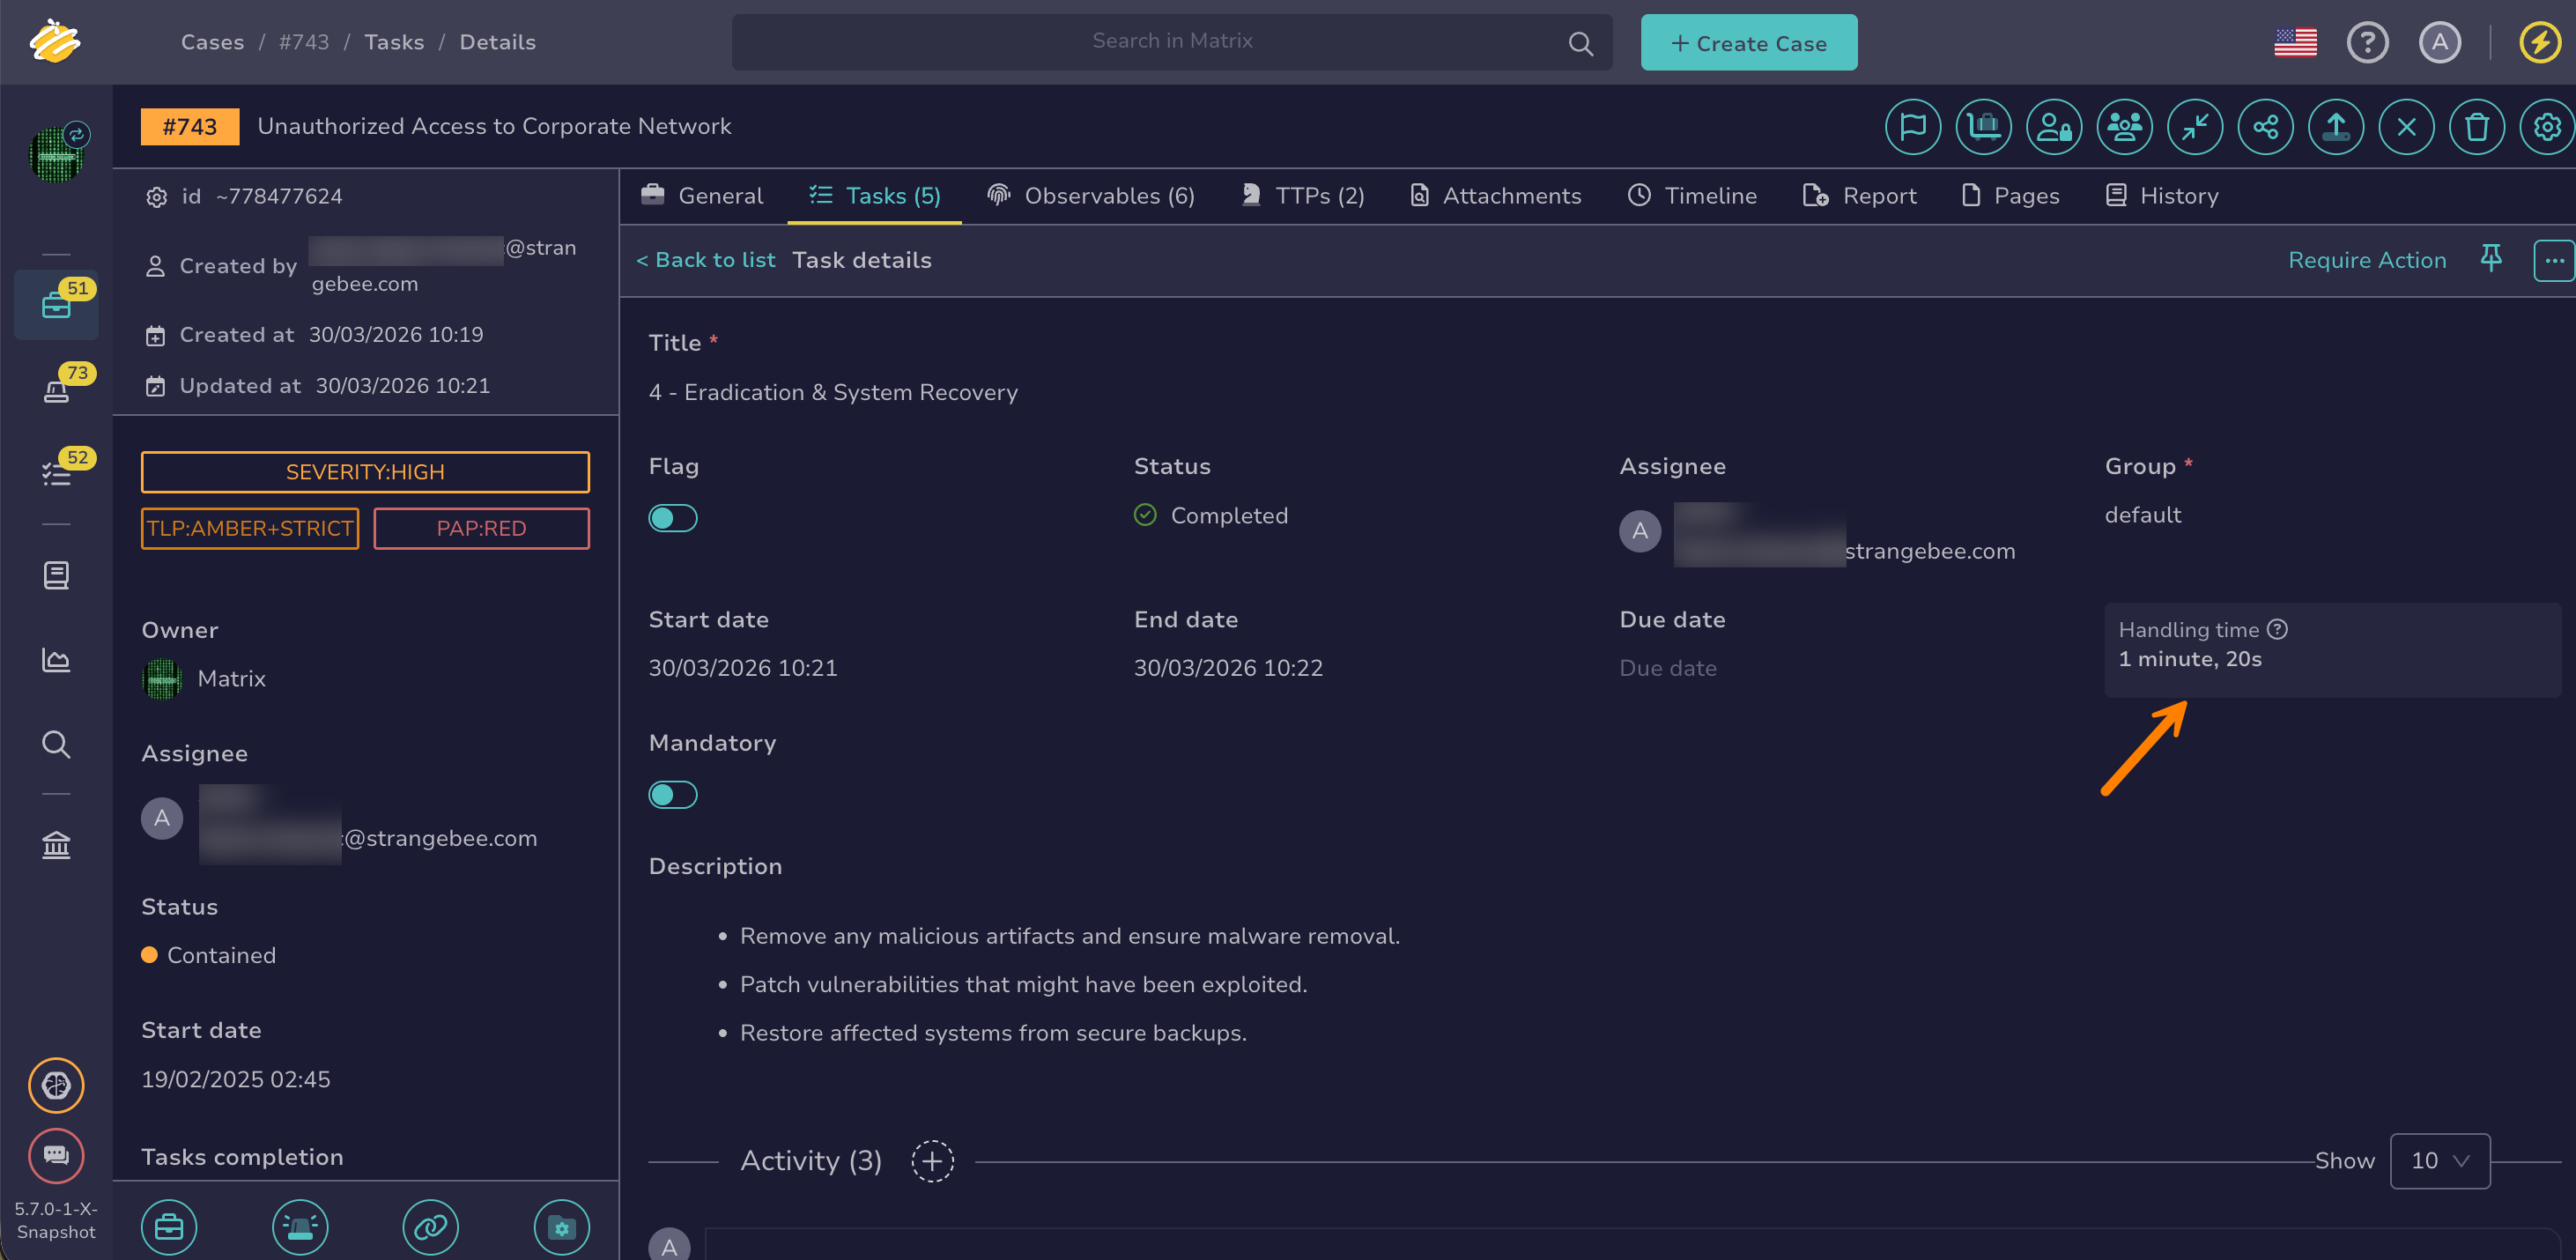Click the SEVERITY:HIGH colored tag

coord(365,472)
